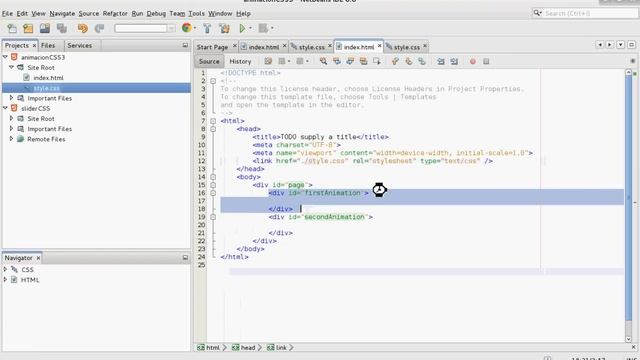Viewport: 640px width, 360px height.
Task: Click the Save All toolbar icon
Action: [62, 28]
